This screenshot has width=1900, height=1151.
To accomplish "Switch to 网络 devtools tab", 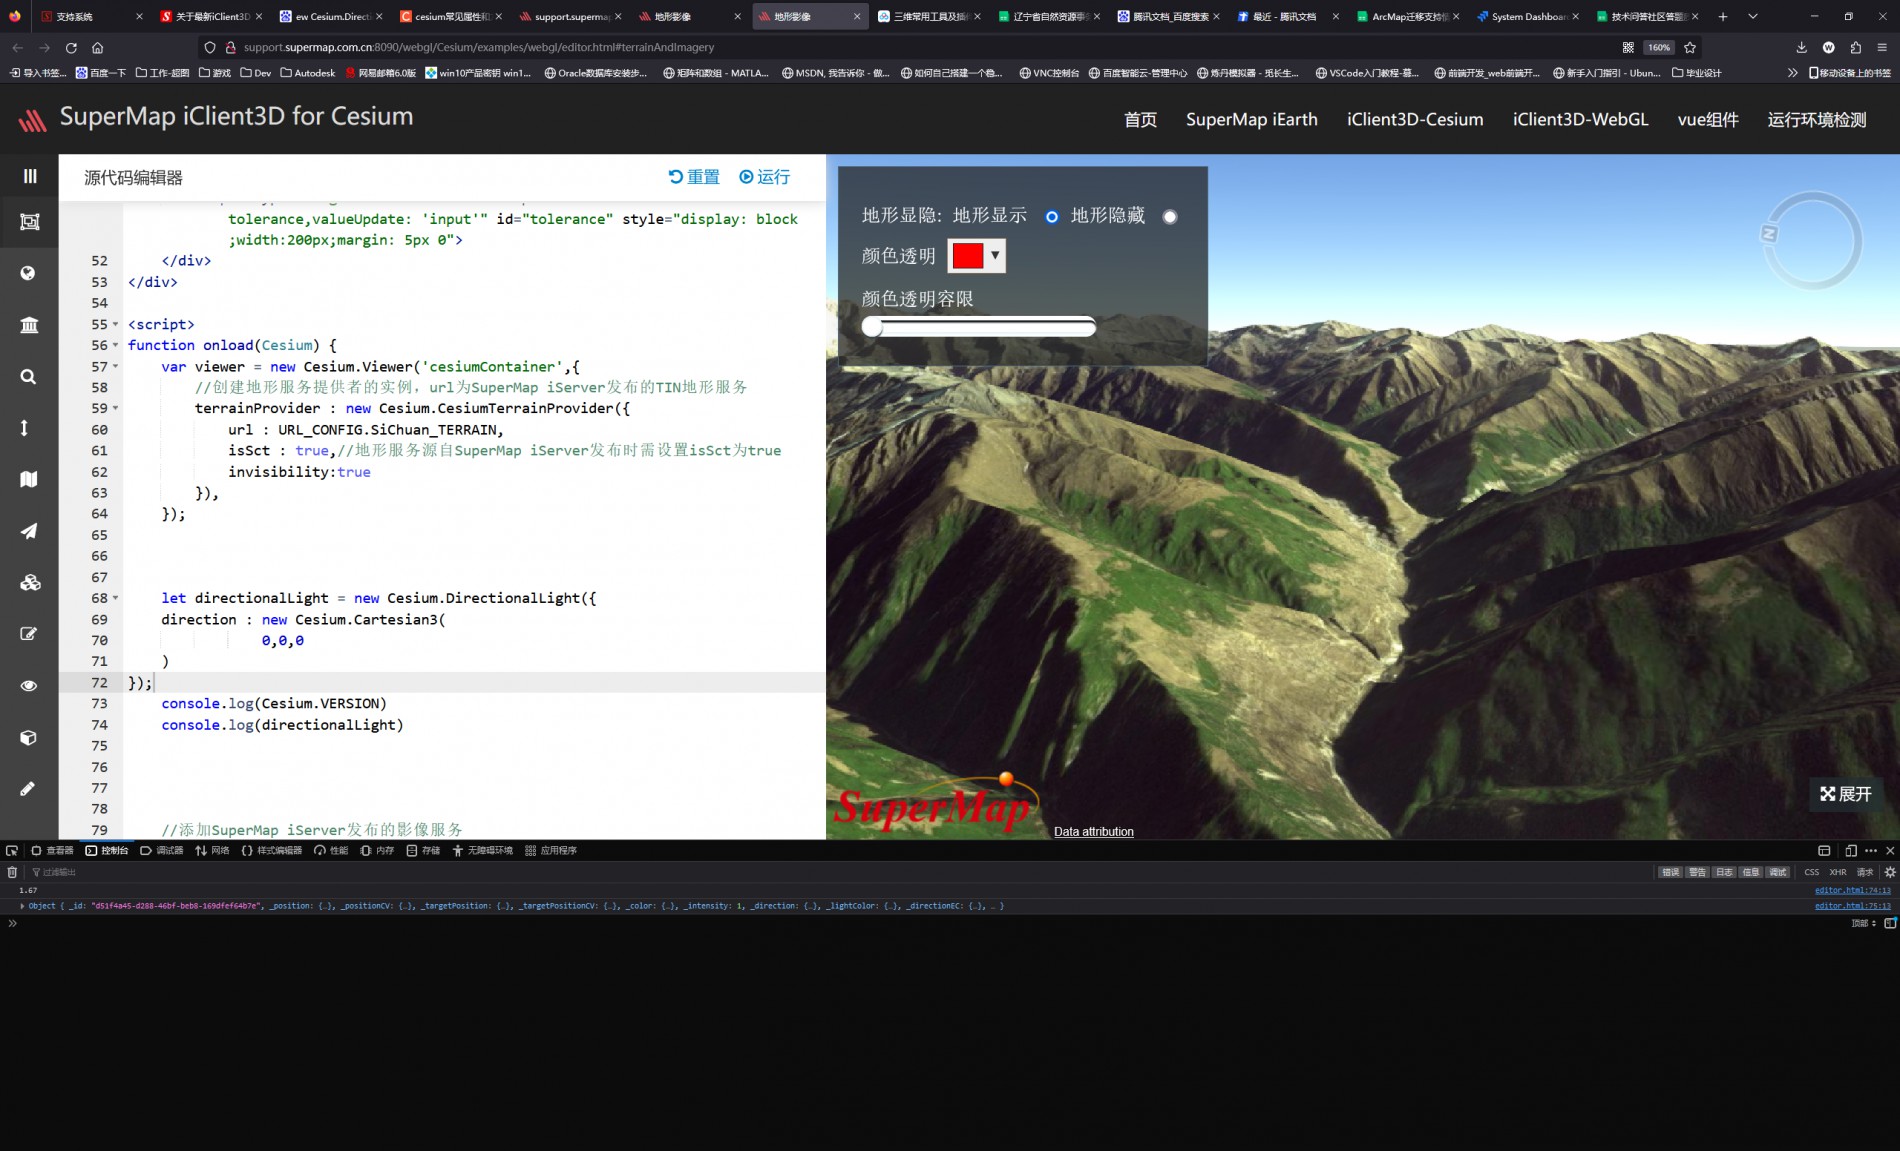I will 212,851.
